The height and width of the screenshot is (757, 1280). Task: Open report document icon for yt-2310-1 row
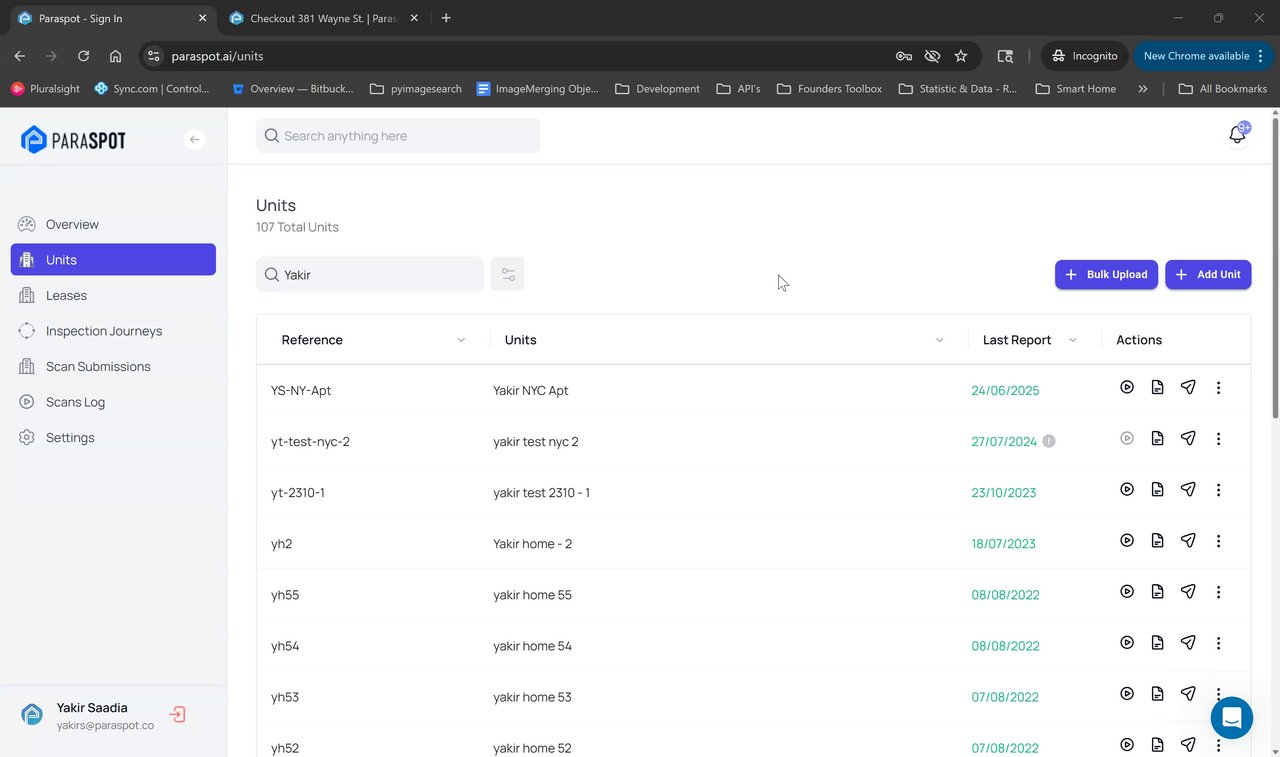[1157, 490]
